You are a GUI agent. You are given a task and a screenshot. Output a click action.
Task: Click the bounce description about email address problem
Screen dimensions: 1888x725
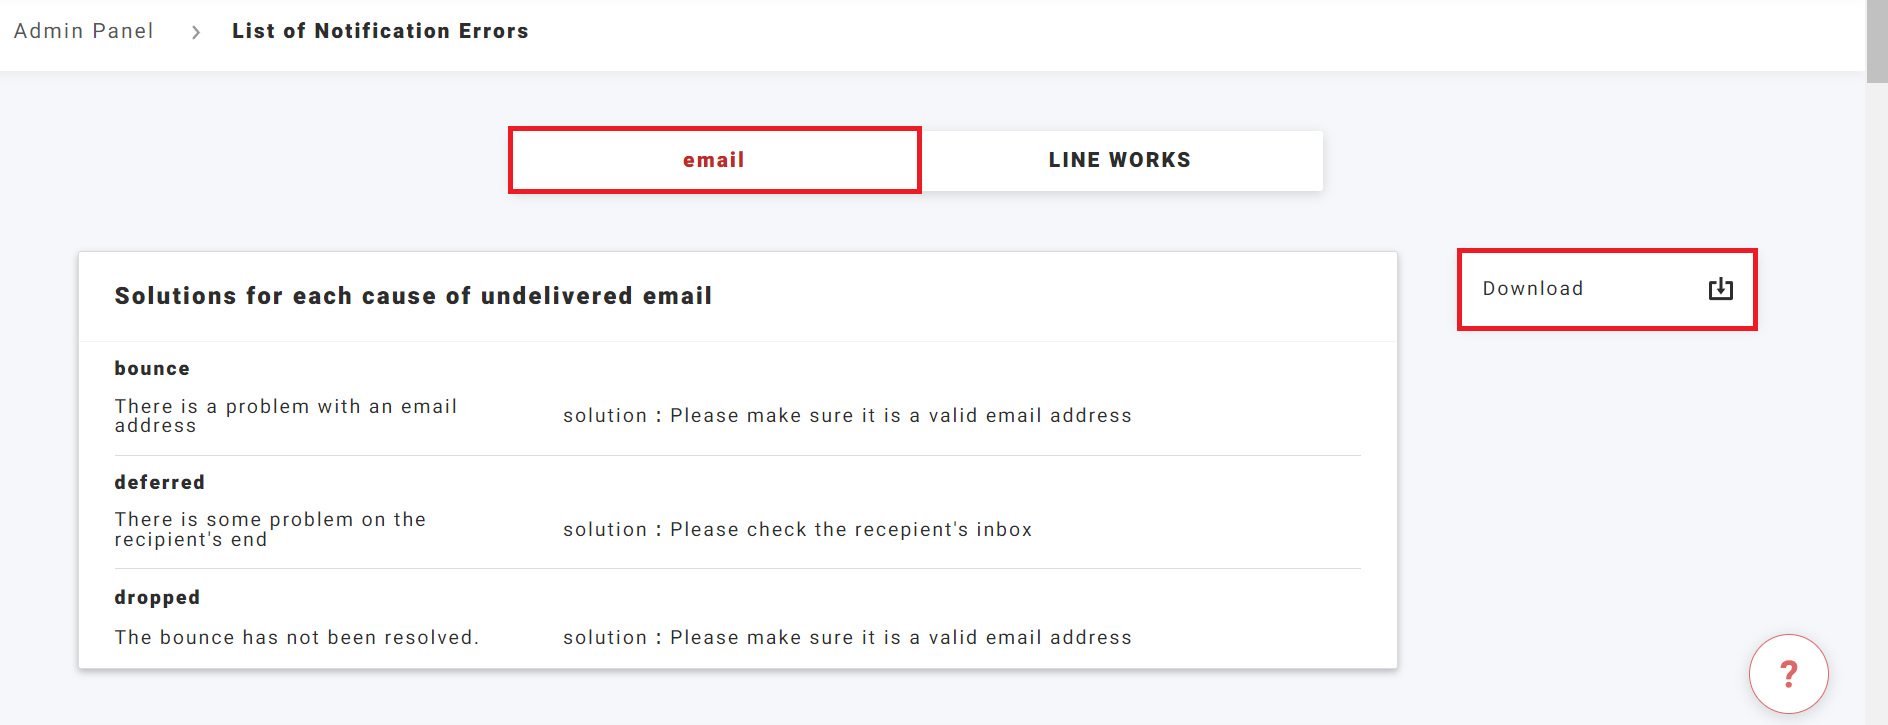(x=285, y=415)
